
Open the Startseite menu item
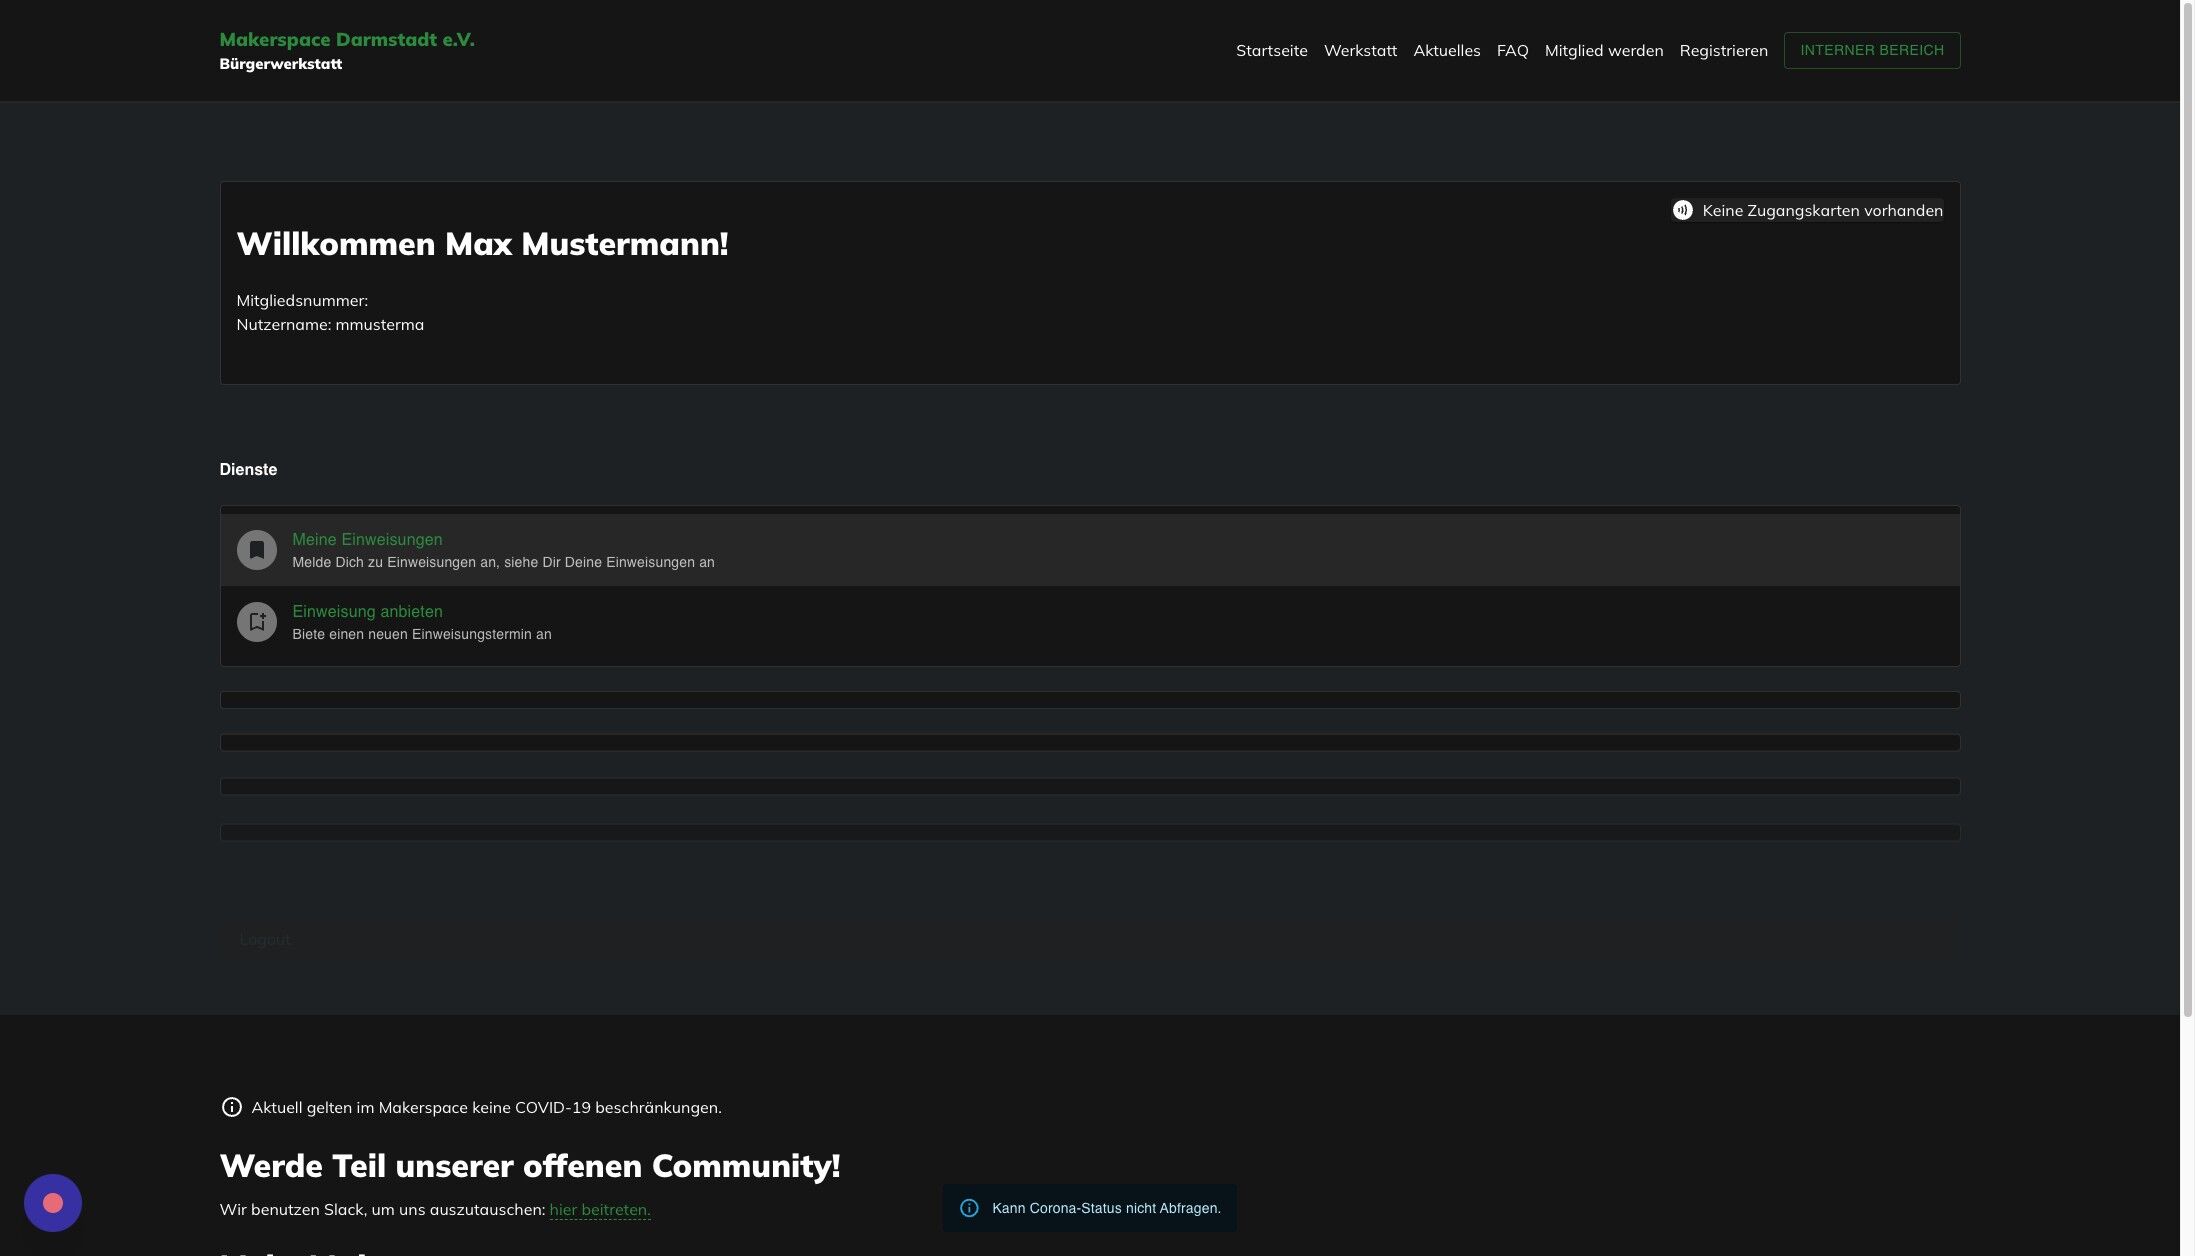(x=1271, y=50)
